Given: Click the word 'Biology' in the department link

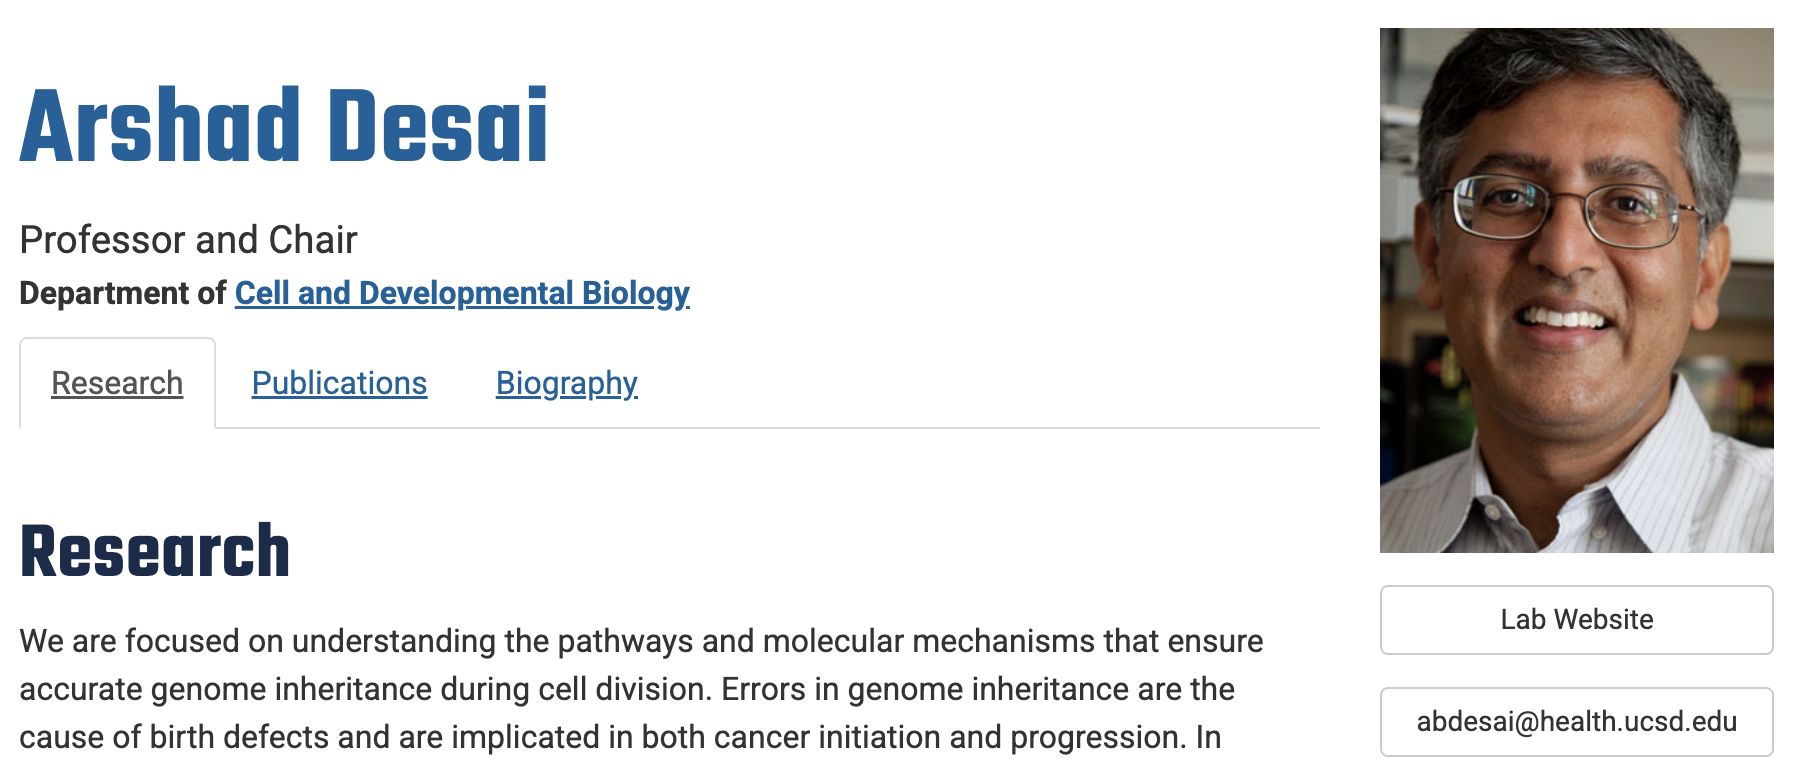Looking at the screenshot, I should [x=636, y=293].
